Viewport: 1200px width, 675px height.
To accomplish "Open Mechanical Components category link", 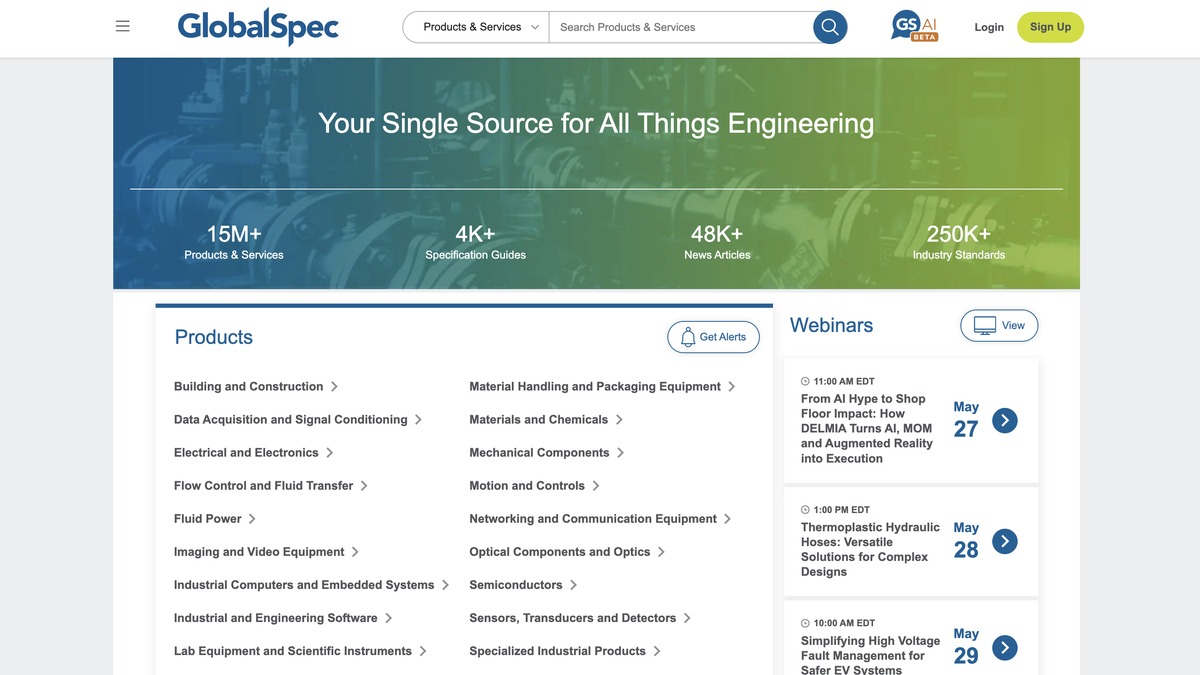I will pos(539,453).
